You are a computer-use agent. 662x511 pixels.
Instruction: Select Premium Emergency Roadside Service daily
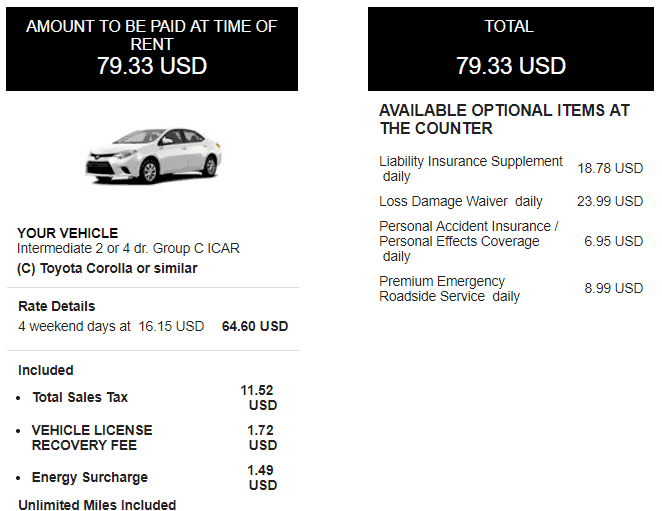pyautogui.click(x=449, y=288)
